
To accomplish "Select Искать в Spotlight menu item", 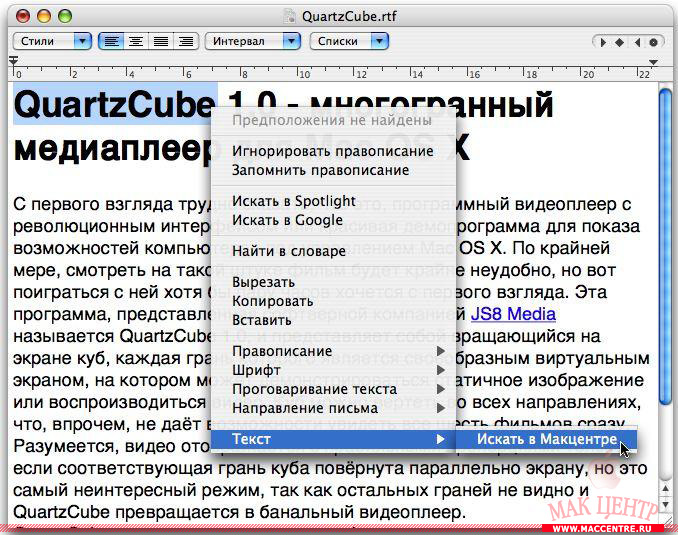I will (333, 201).
